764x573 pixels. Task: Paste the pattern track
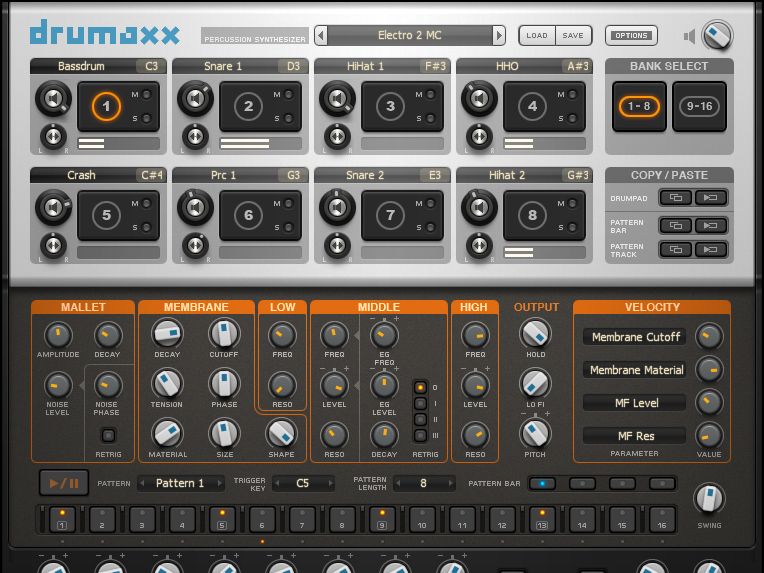tap(710, 249)
